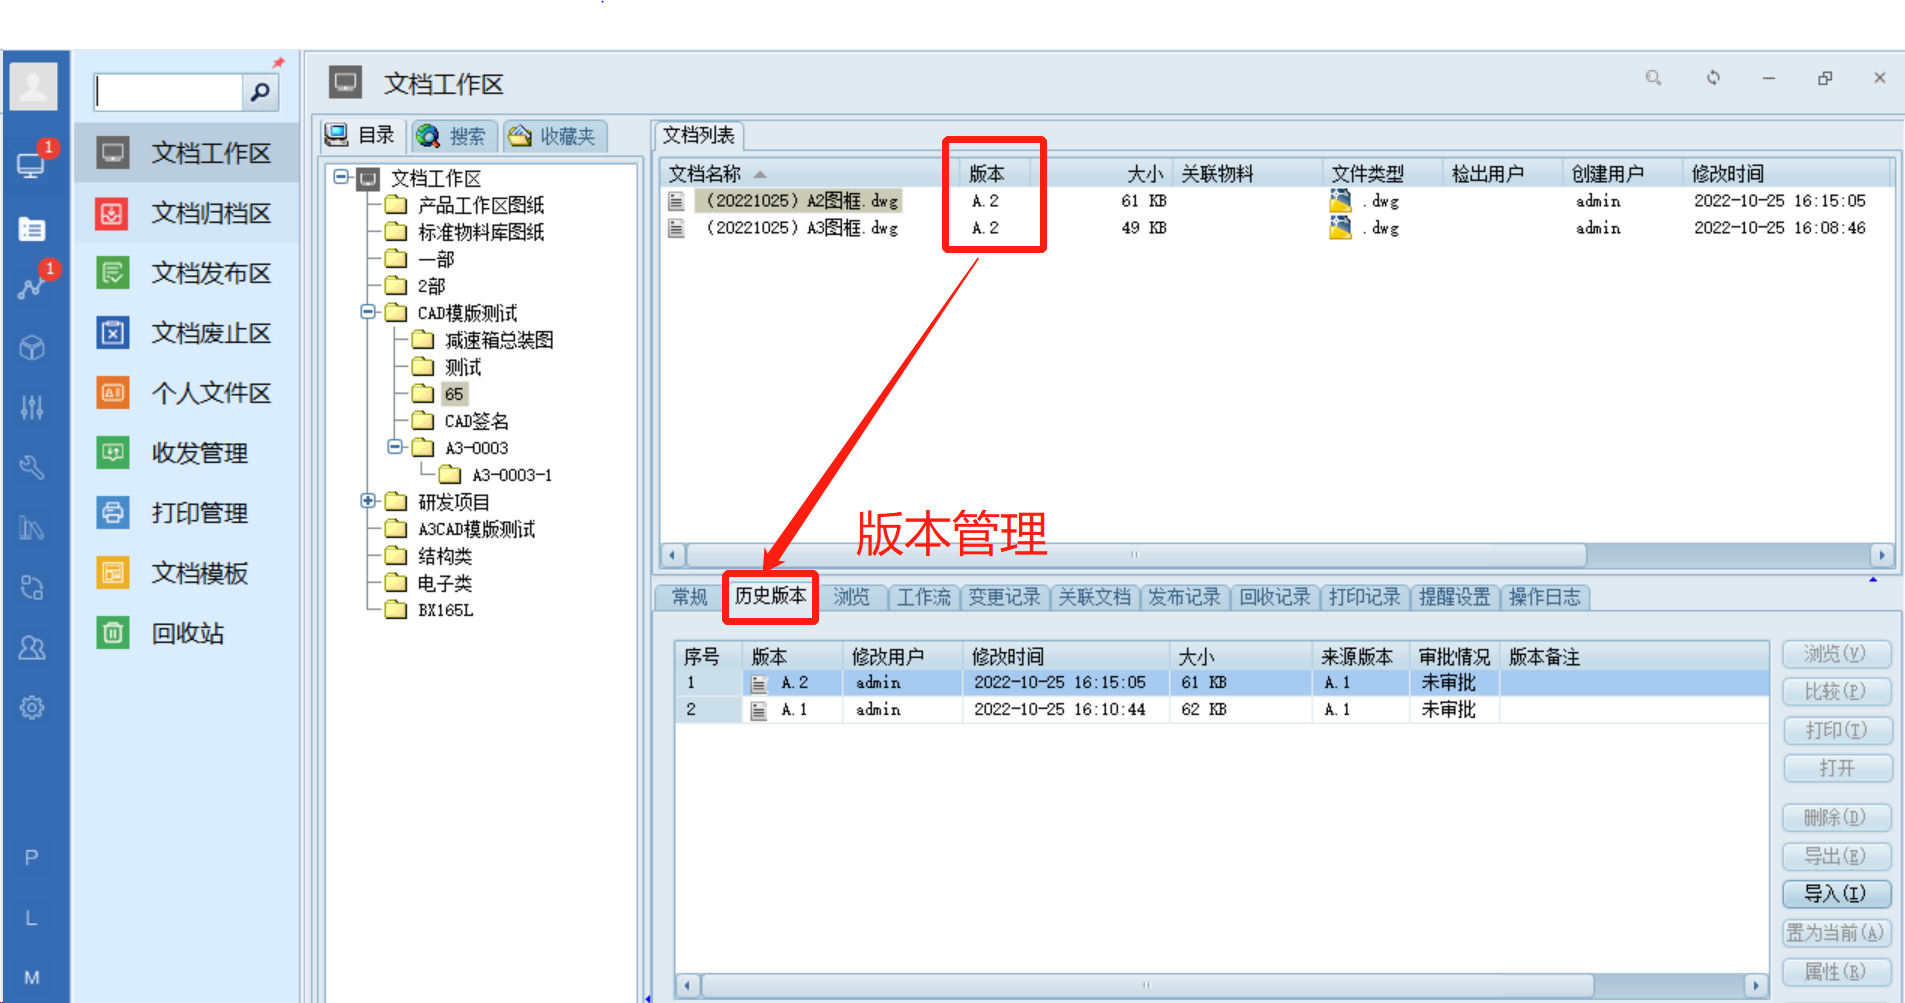1905x1003 pixels.
Task: Expand the 研发项目 folder node
Action: click(x=368, y=501)
